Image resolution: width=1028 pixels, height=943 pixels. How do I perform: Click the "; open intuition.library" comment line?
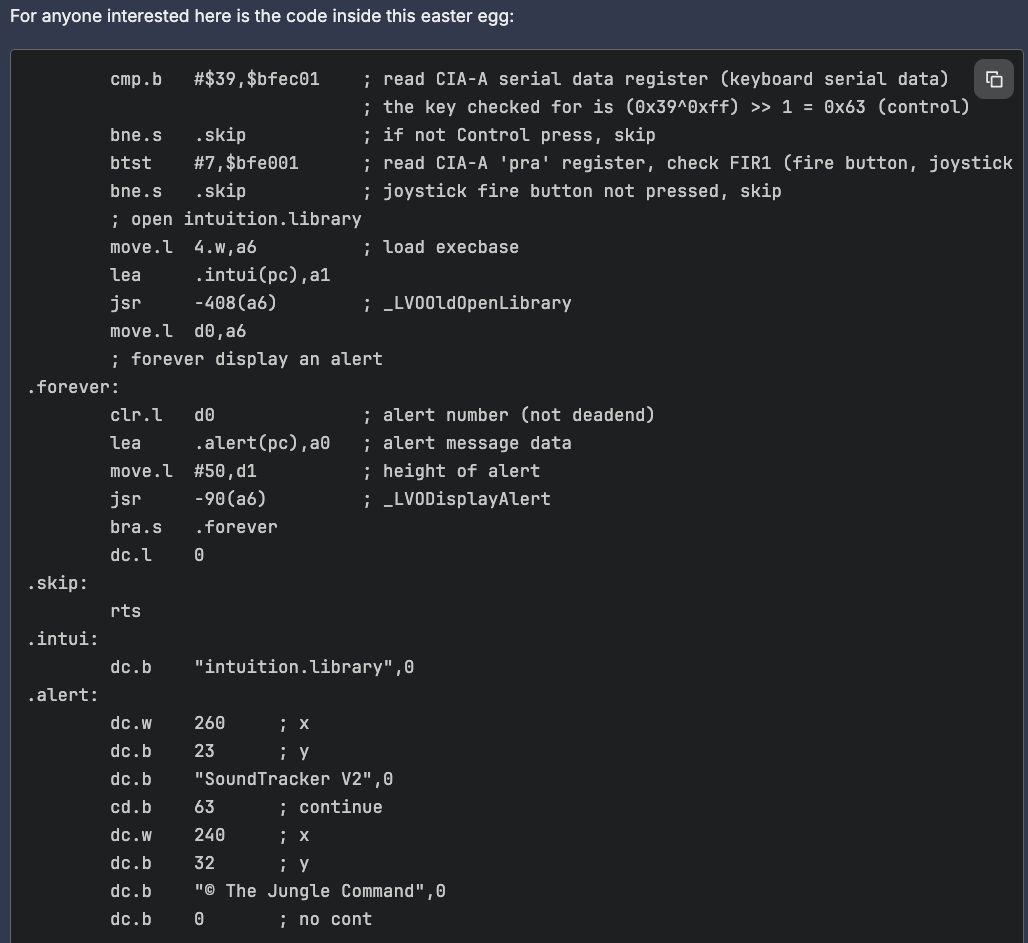(236, 219)
